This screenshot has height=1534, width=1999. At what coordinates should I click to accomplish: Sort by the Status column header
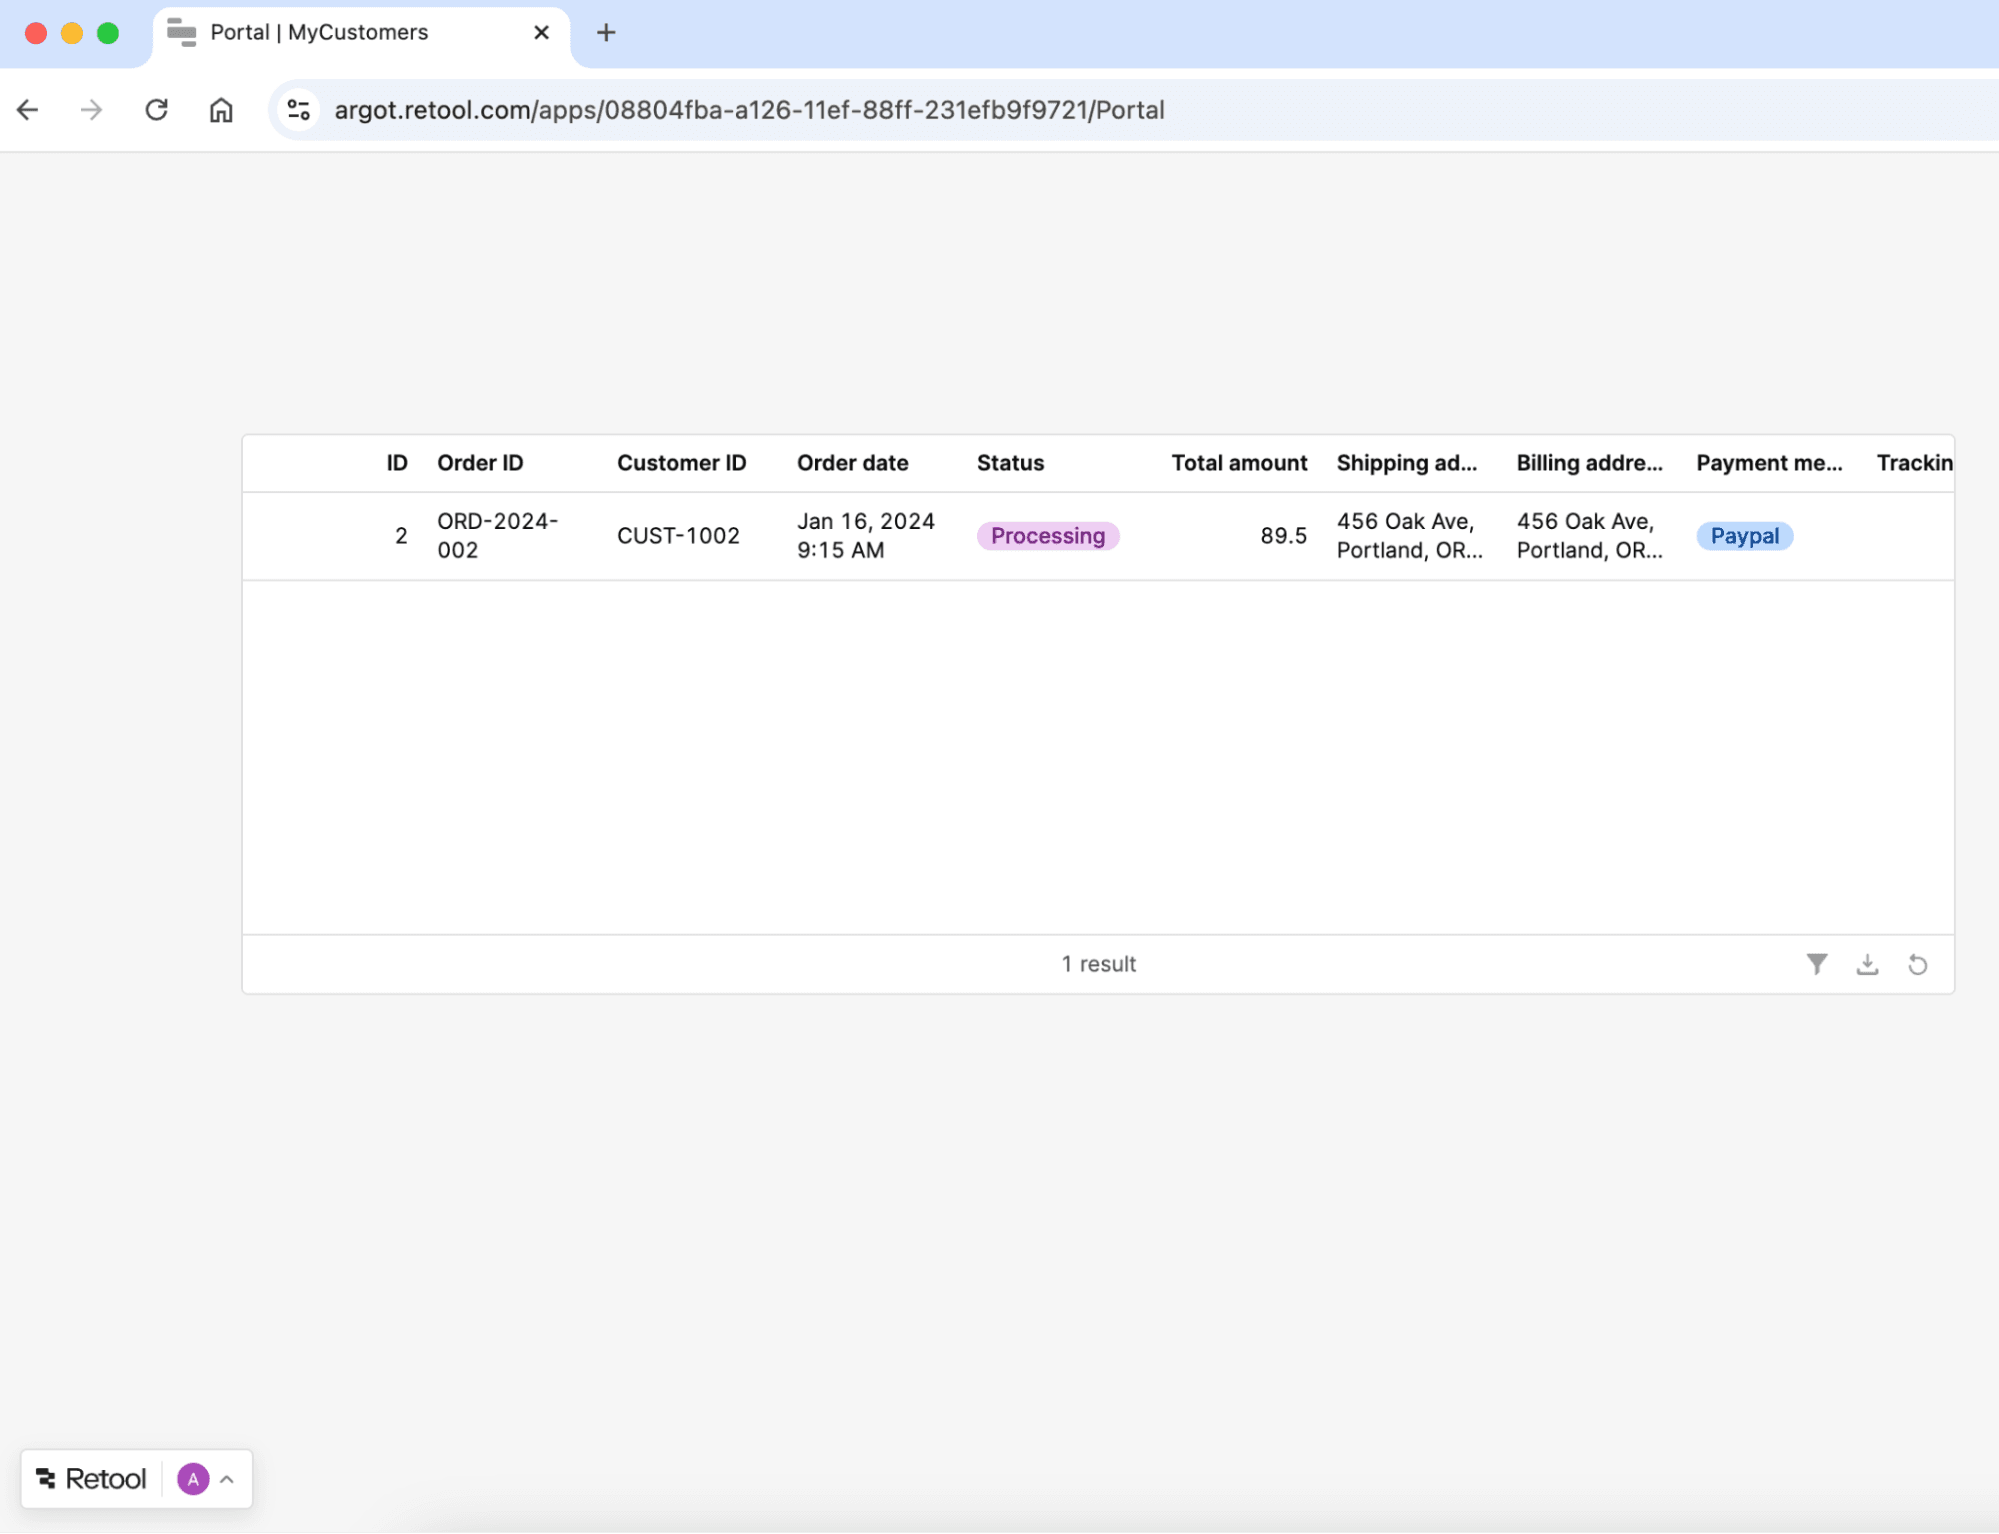[x=1010, y=463]
